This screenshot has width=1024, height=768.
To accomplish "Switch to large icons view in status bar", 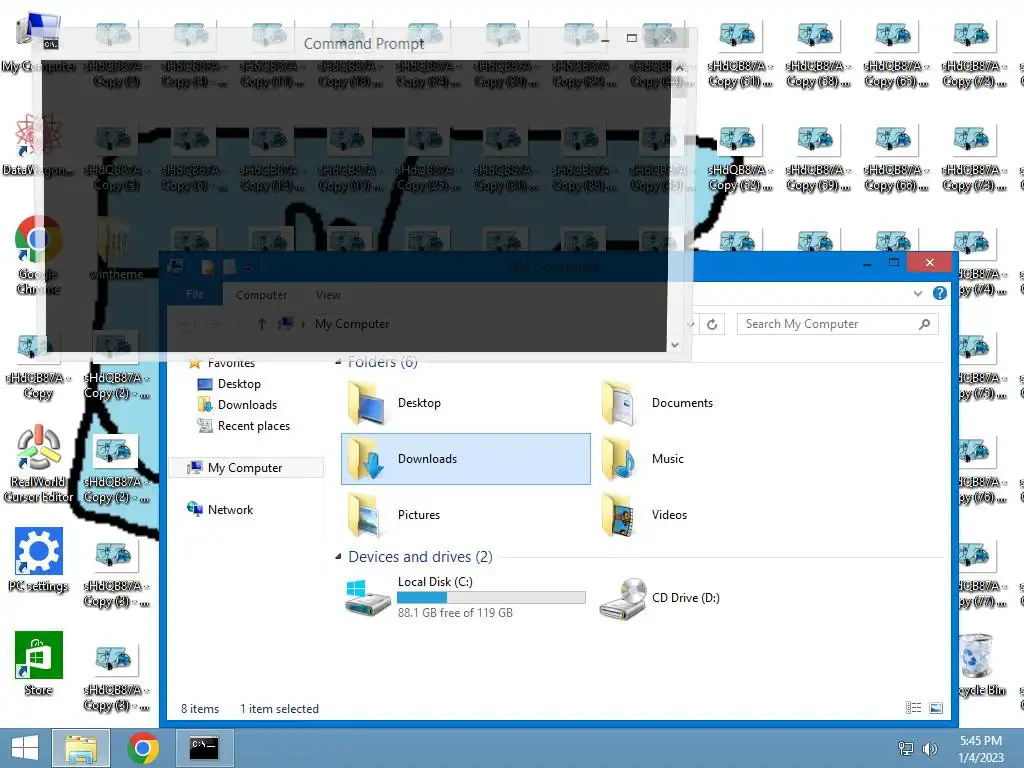I will click(x=936, y=708).
